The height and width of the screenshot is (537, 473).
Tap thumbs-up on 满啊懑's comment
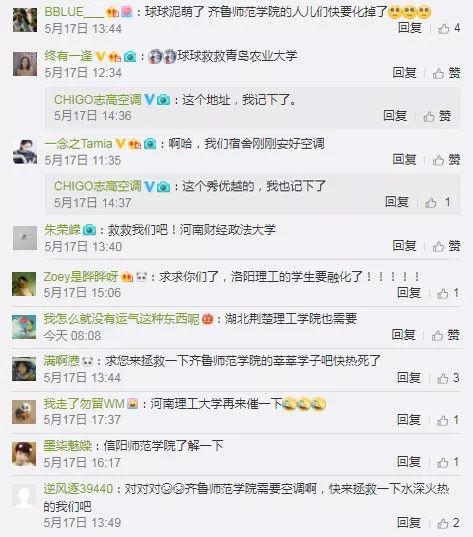pos(443,378)
